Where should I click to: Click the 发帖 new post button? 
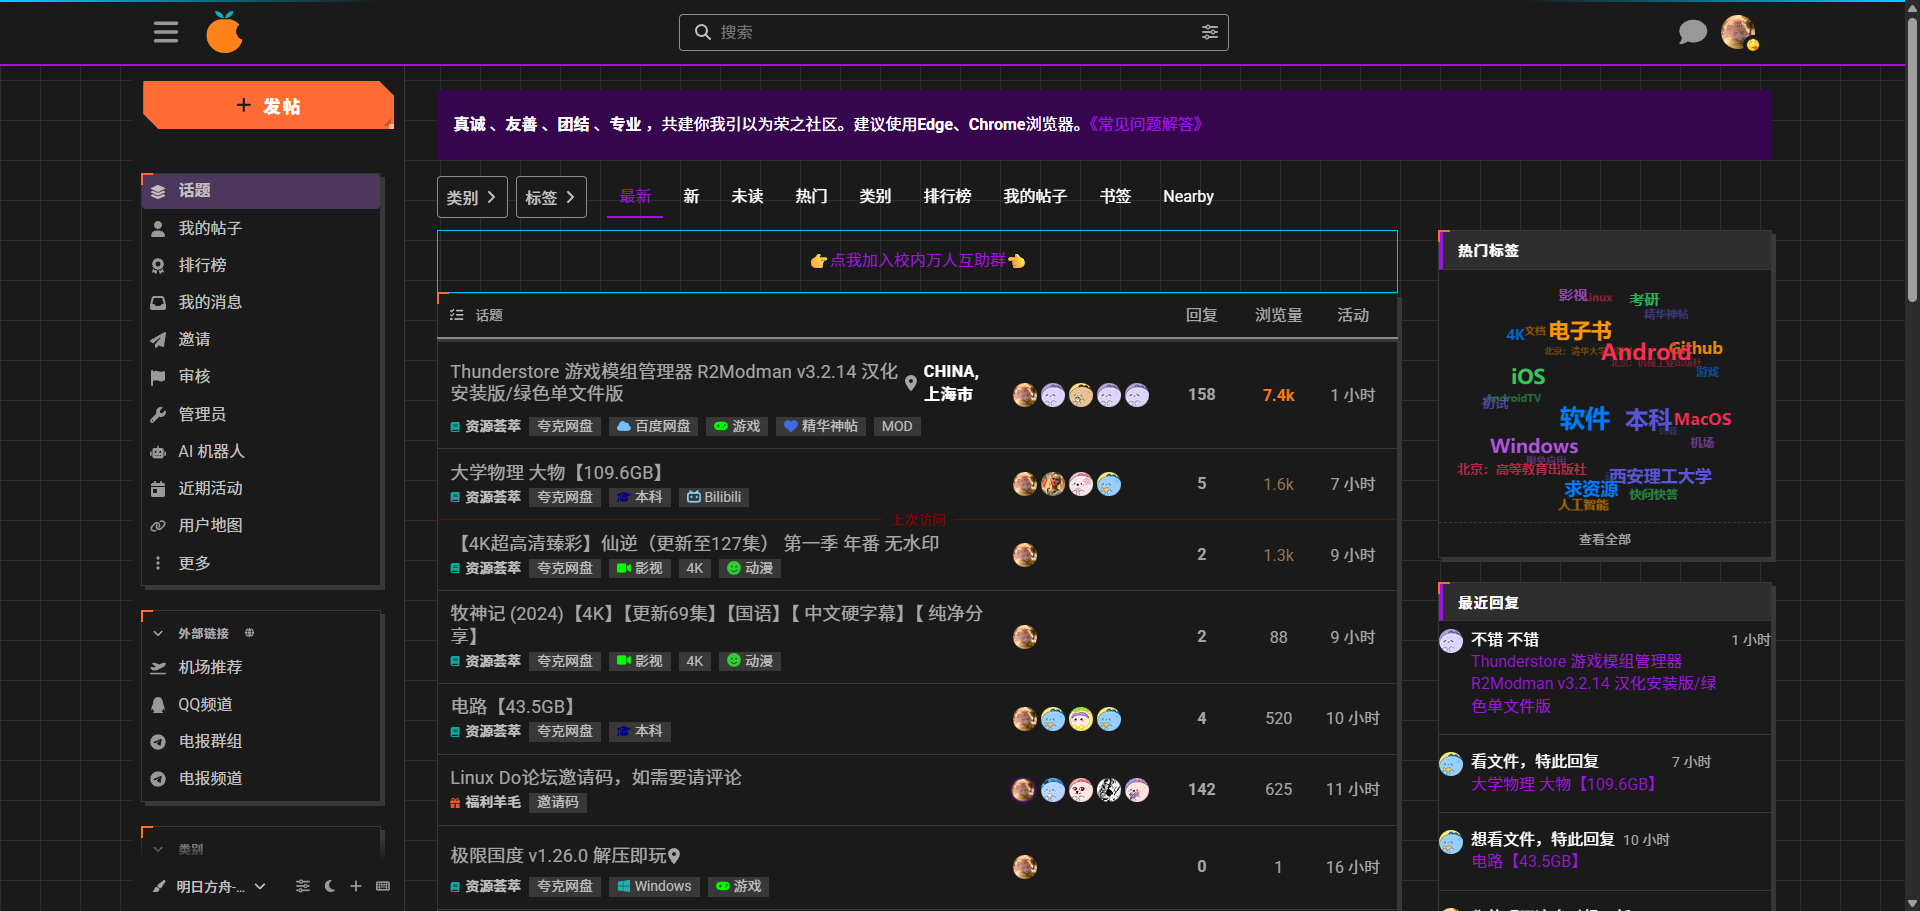(x=268, y=106)
